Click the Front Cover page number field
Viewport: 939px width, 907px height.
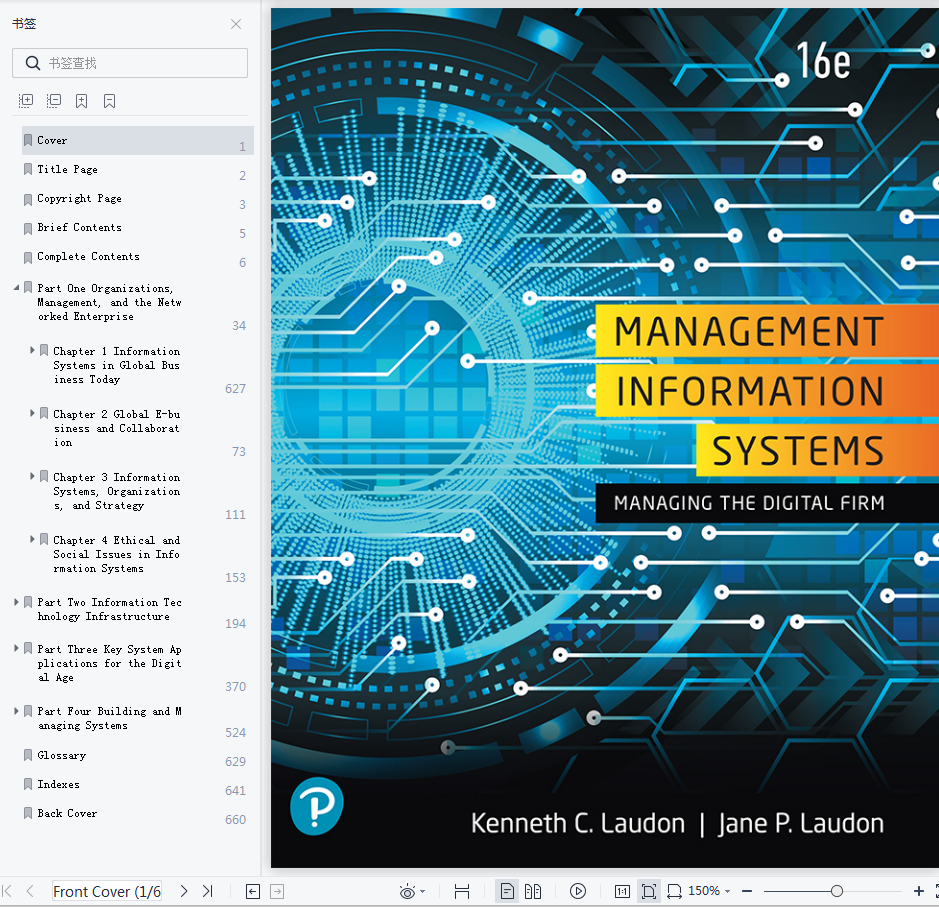tap(107, 891)
